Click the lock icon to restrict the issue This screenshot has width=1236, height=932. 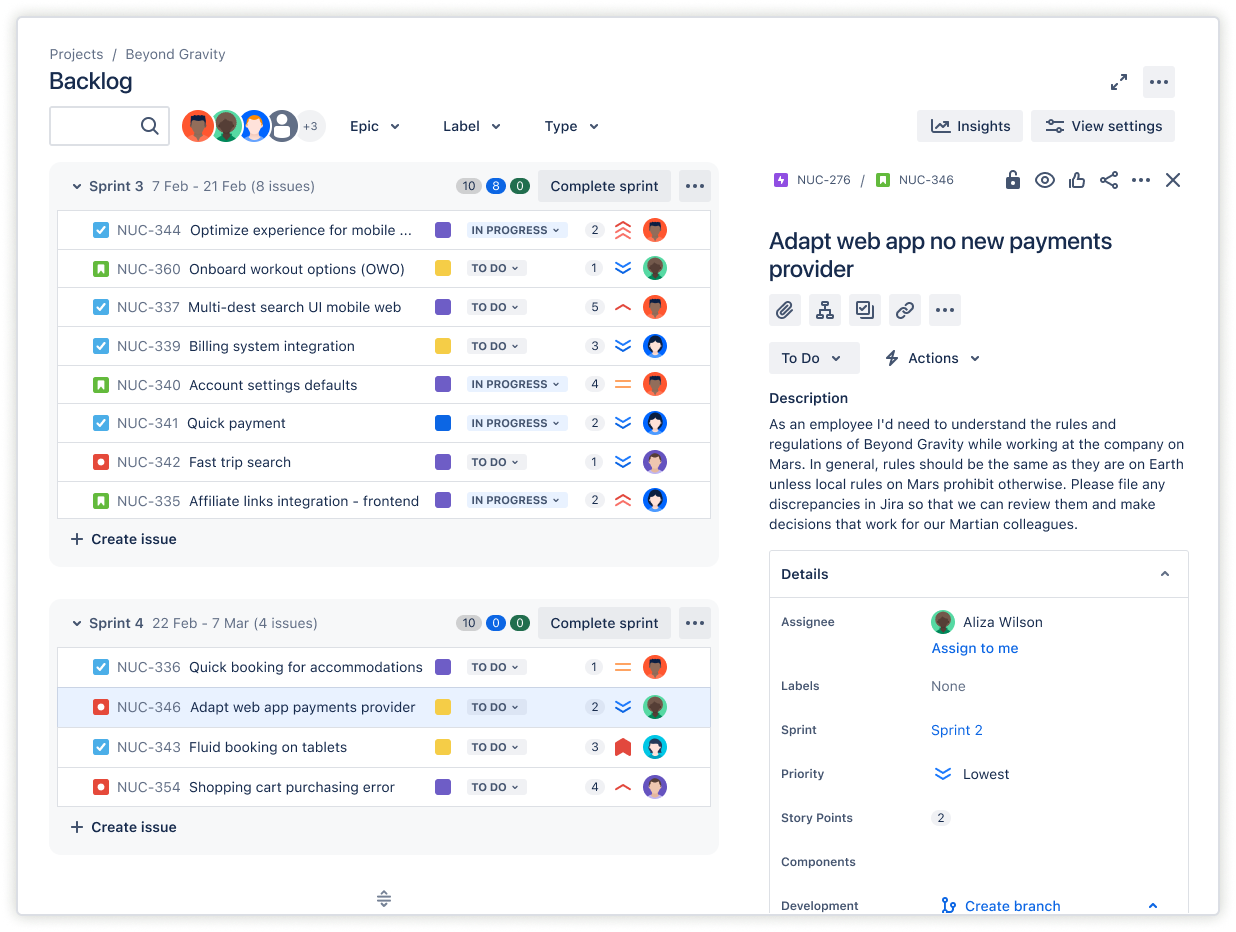click(1012, 180)
